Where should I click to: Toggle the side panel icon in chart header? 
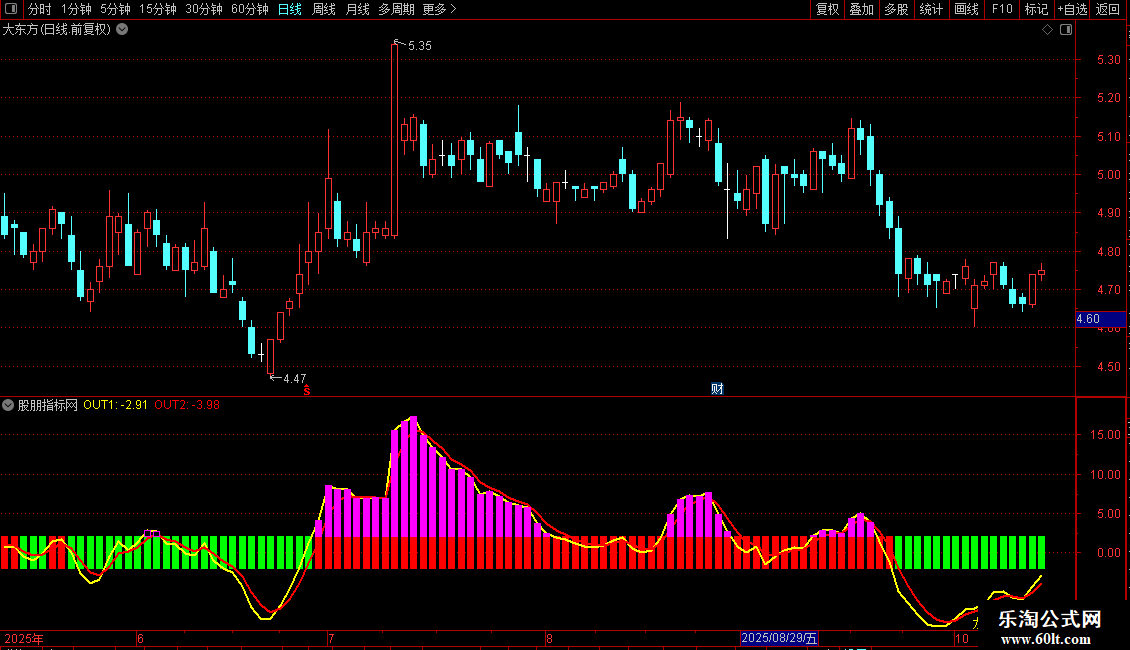(1066, 30)
